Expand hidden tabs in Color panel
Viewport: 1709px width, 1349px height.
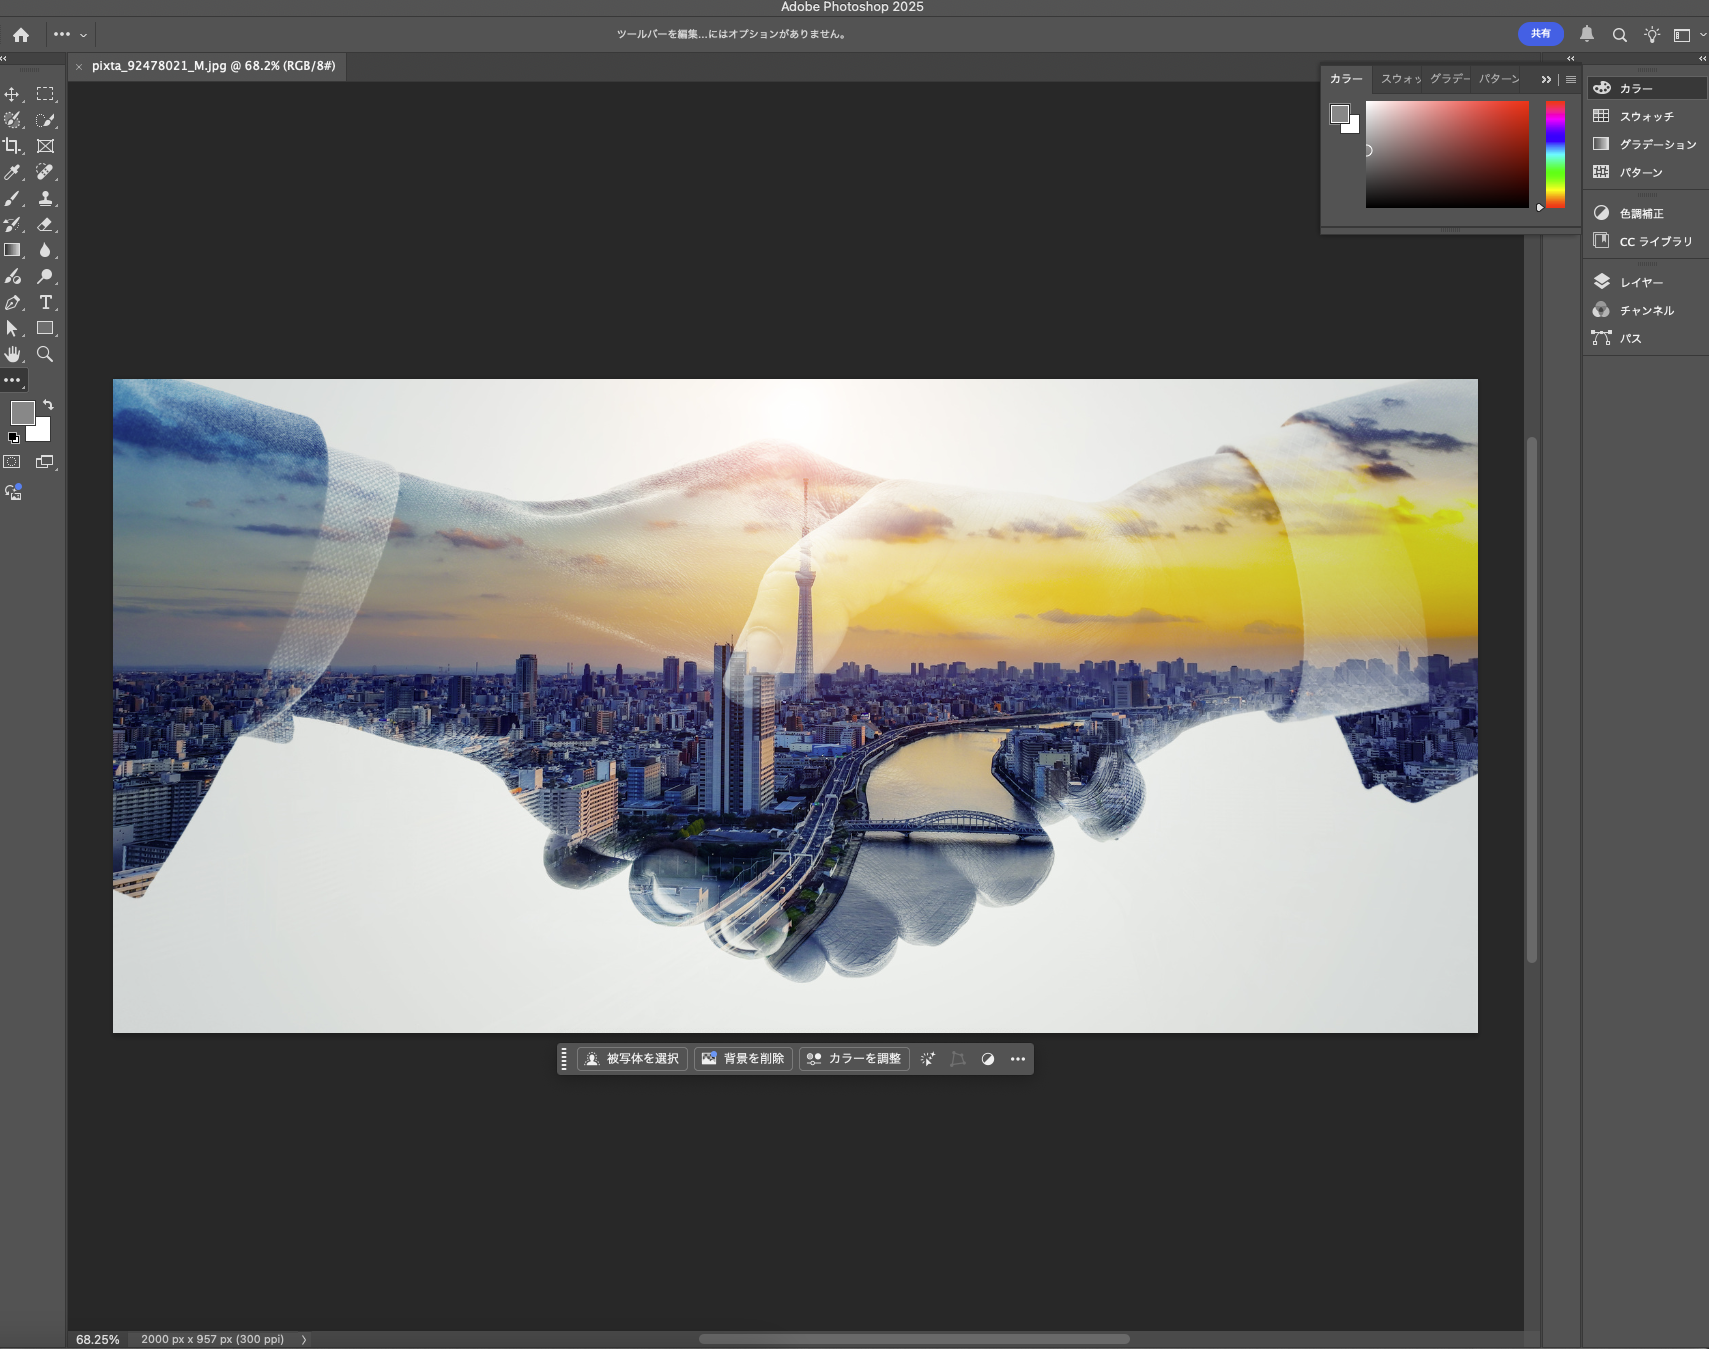point(1546,79)
